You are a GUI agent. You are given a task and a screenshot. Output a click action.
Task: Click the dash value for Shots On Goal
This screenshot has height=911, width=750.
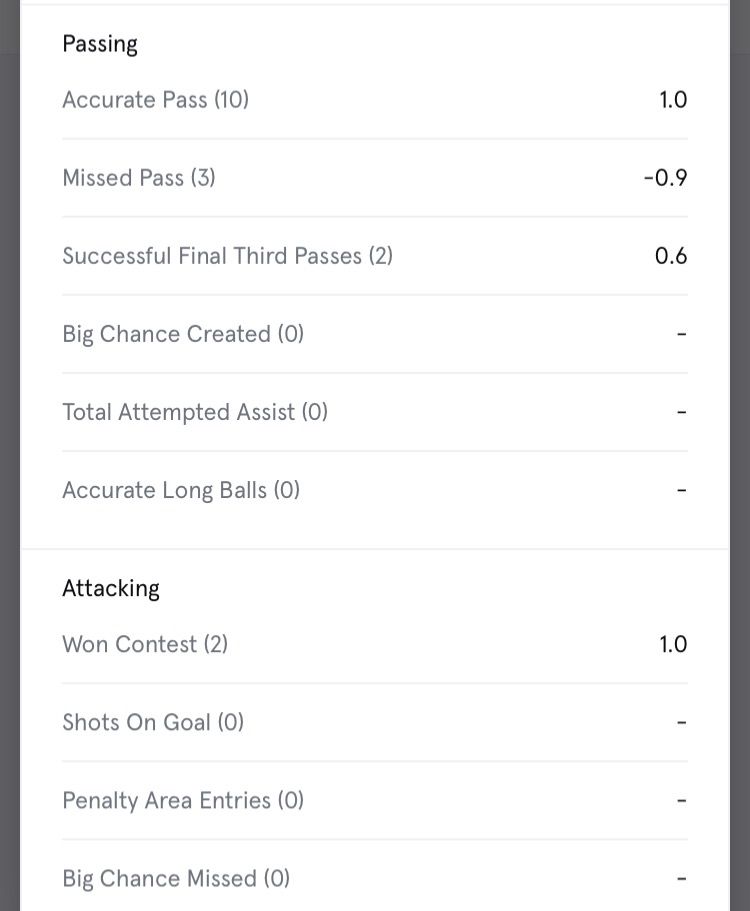pyautogui.click(x=682, y=722)
